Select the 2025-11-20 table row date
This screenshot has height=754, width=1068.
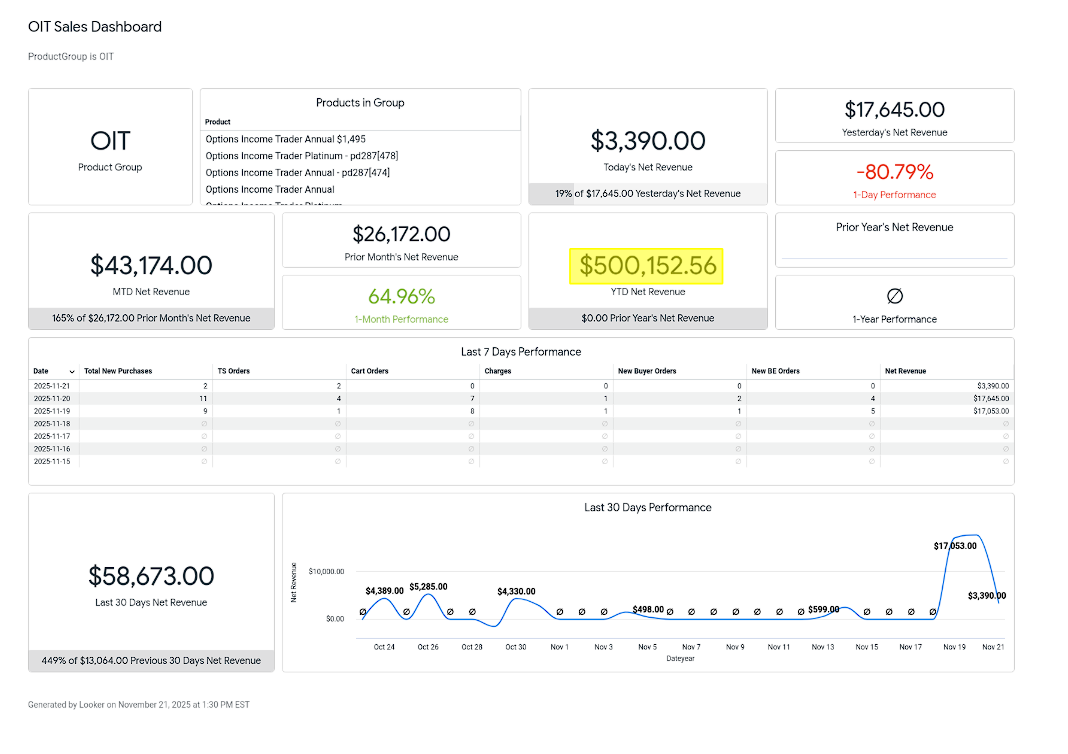50,398
